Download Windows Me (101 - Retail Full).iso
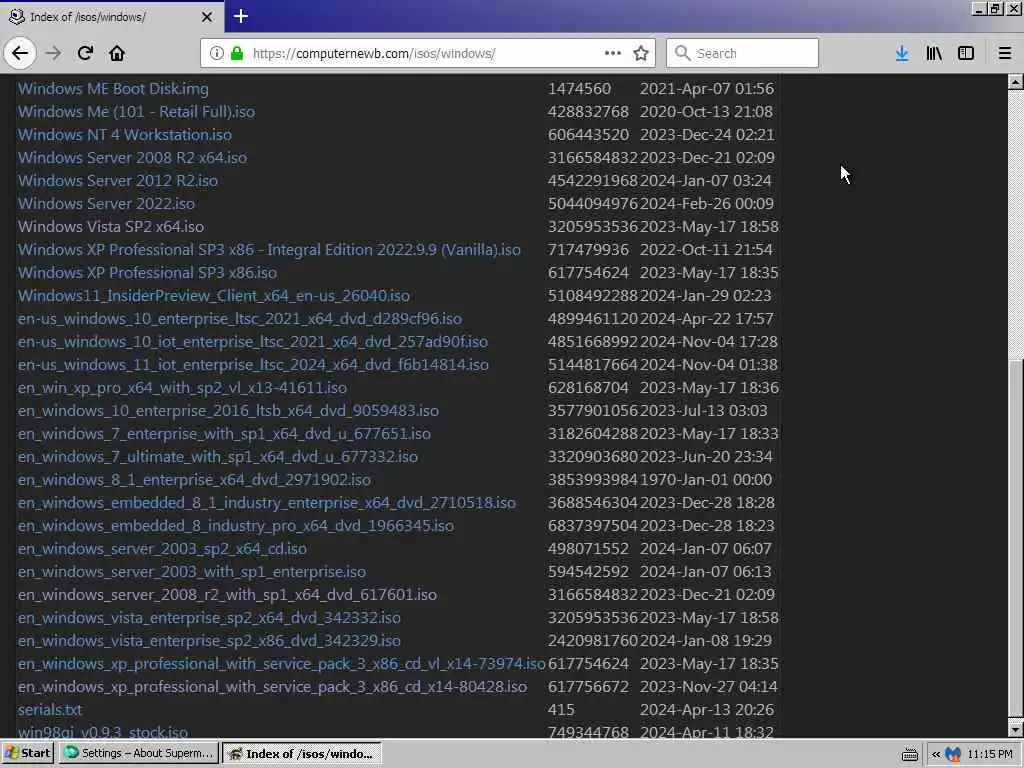 tap(136, 112)
